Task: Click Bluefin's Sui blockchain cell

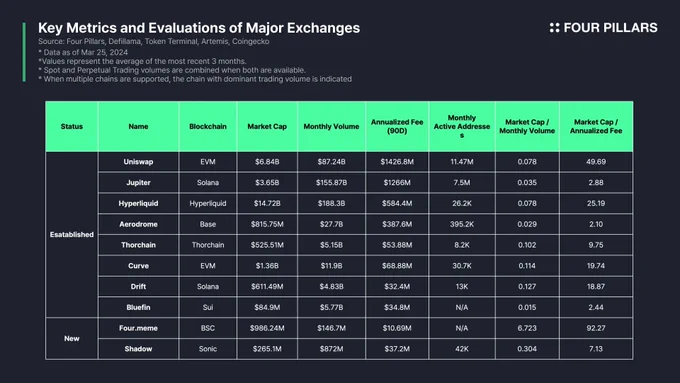Action: [x=208, y=308]
